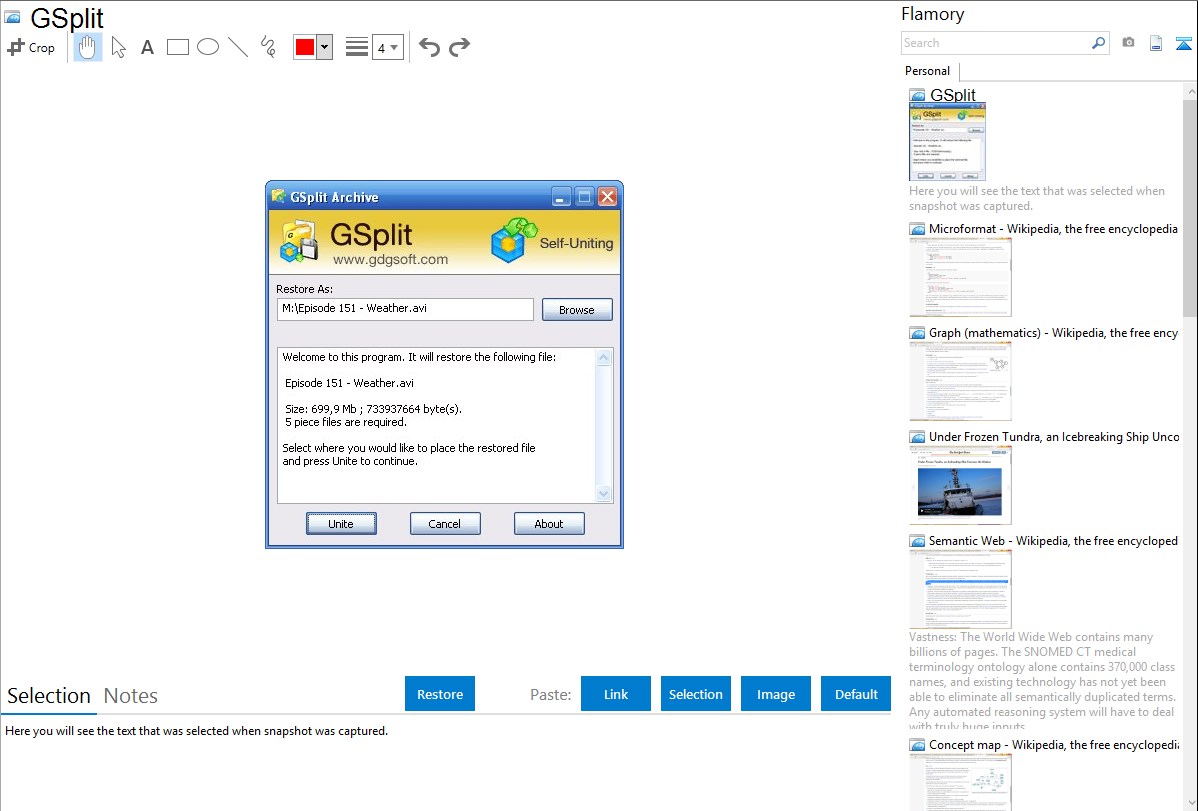Click the camera capture icon

coord(1128,43)
